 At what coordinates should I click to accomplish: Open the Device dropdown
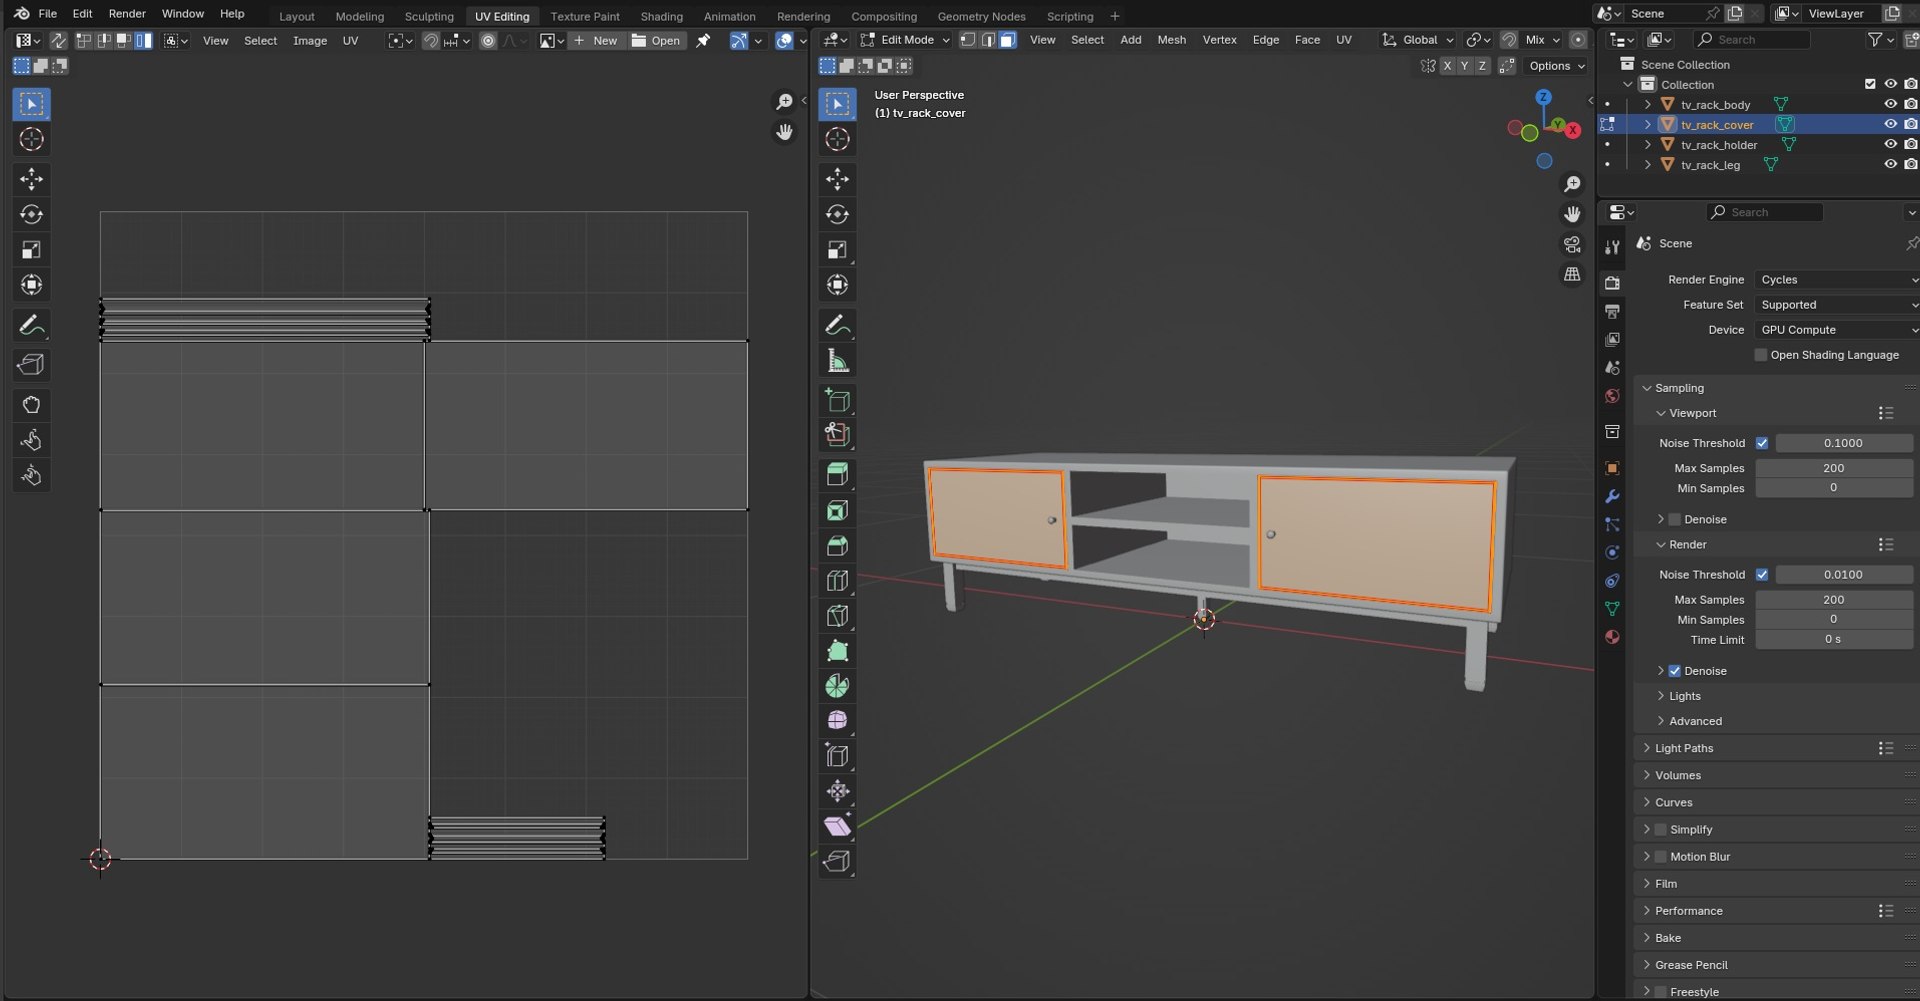(x=1837, y=330)
